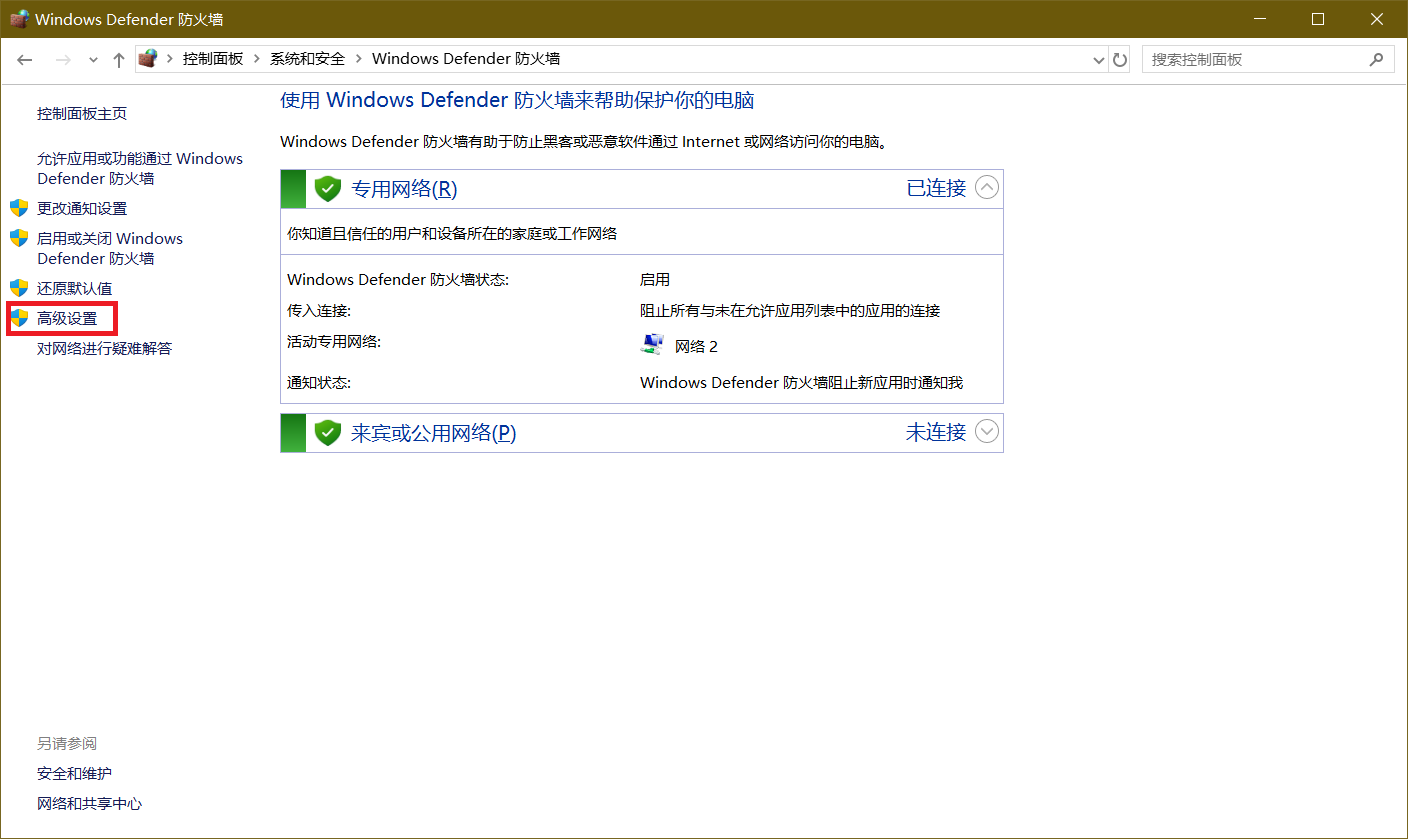
Task: Click the search magnifier icon
Action: (1376, 60)
